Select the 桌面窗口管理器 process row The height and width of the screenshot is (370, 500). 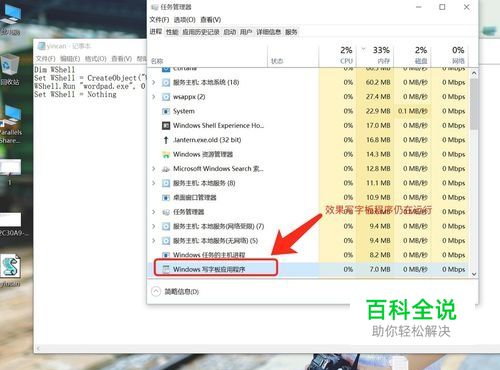(308, 198)
